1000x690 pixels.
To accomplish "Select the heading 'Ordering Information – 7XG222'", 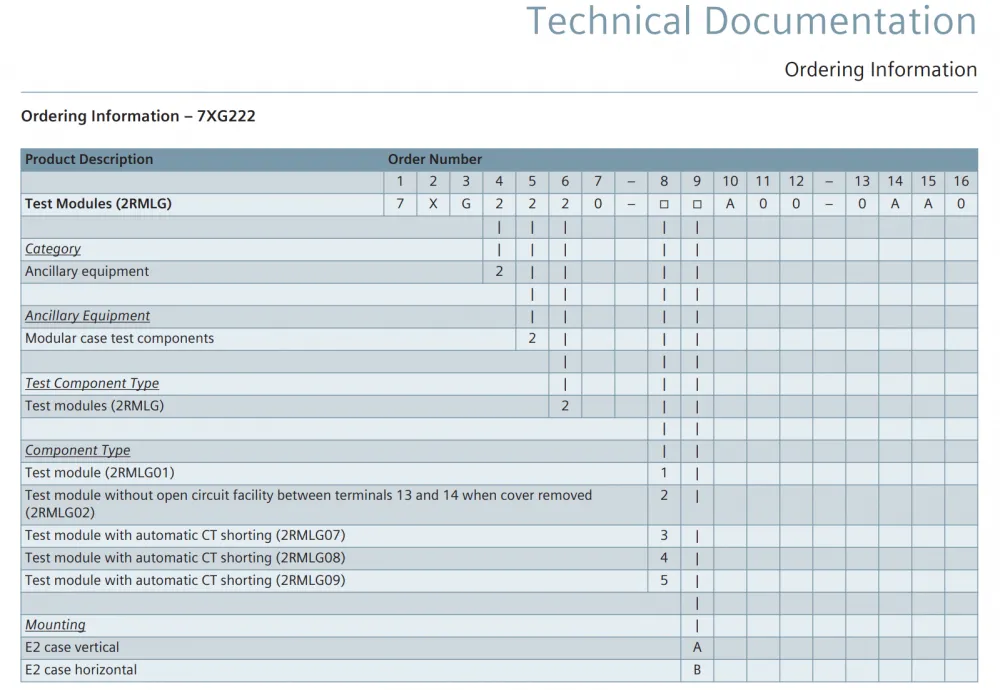I will [x=138, y=116].
